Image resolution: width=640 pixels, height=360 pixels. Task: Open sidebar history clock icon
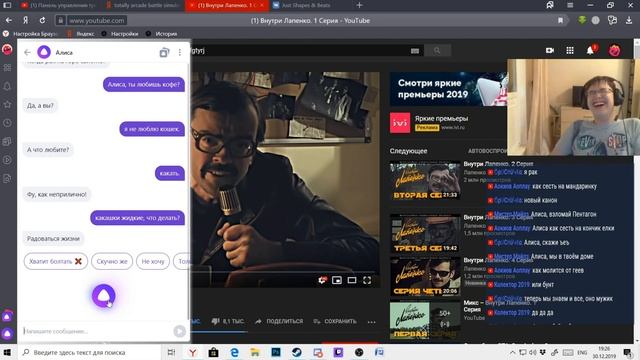(7, 123)
